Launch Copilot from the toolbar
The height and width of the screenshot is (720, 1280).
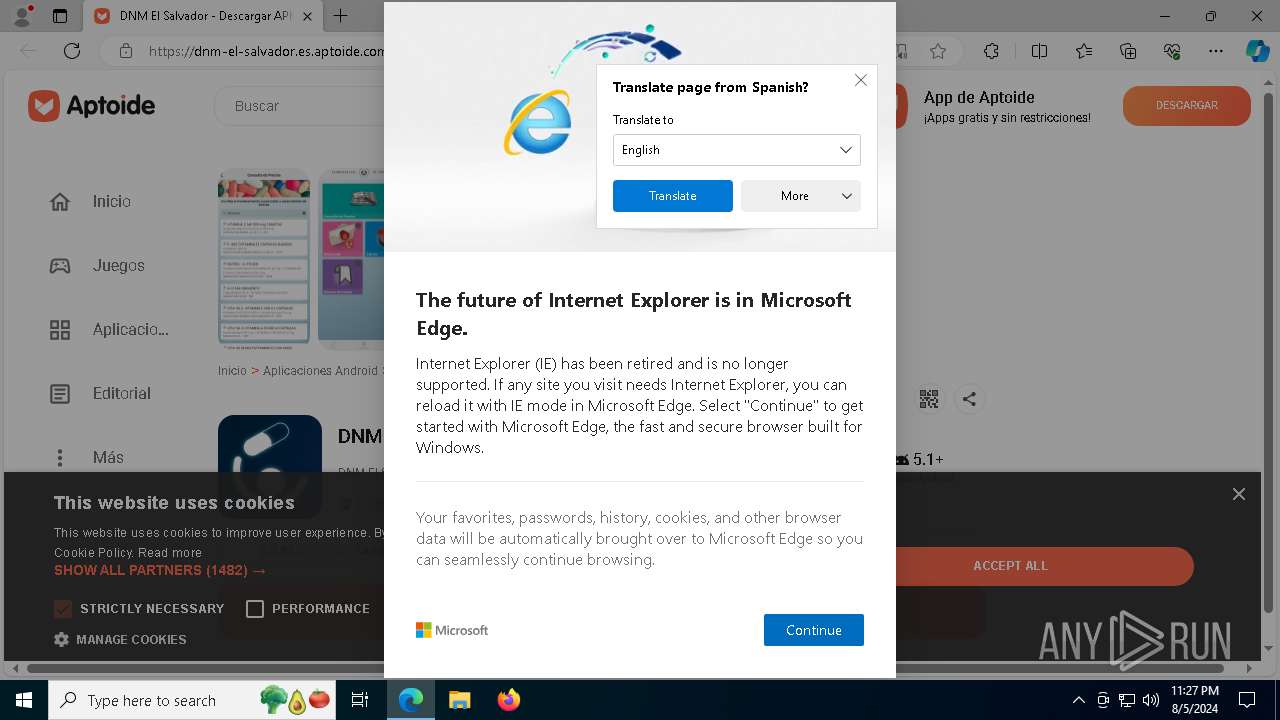point(1257,51)
